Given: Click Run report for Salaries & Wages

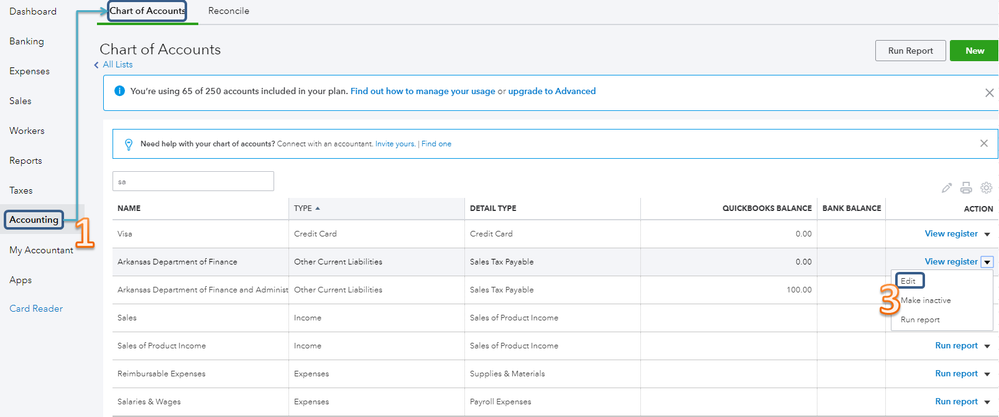Looking at the screenshot, I should click(x=956, y=402).
